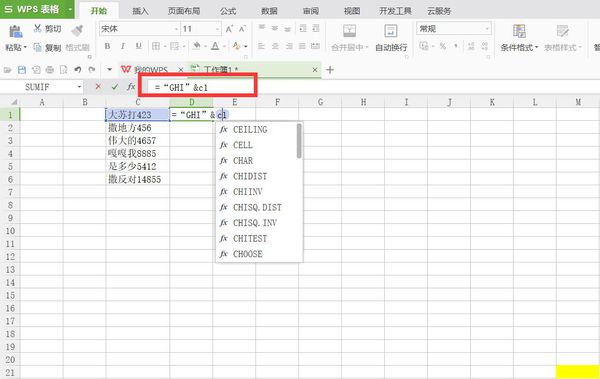
Task: Save the workbook with the disk icon
Action: click(x=22, y=70)
